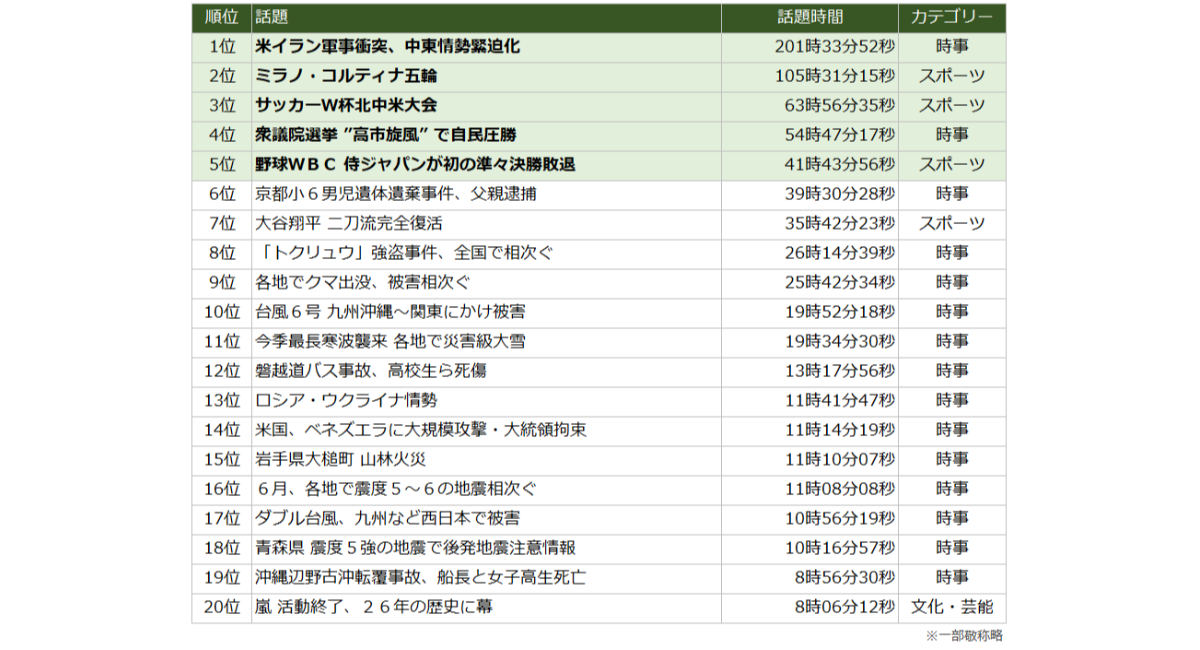The image size is (1200, 650).
Task: Select topic 米国、ベネズエラに大規模攻撃・大統領拘束
Action: [421, 430]
